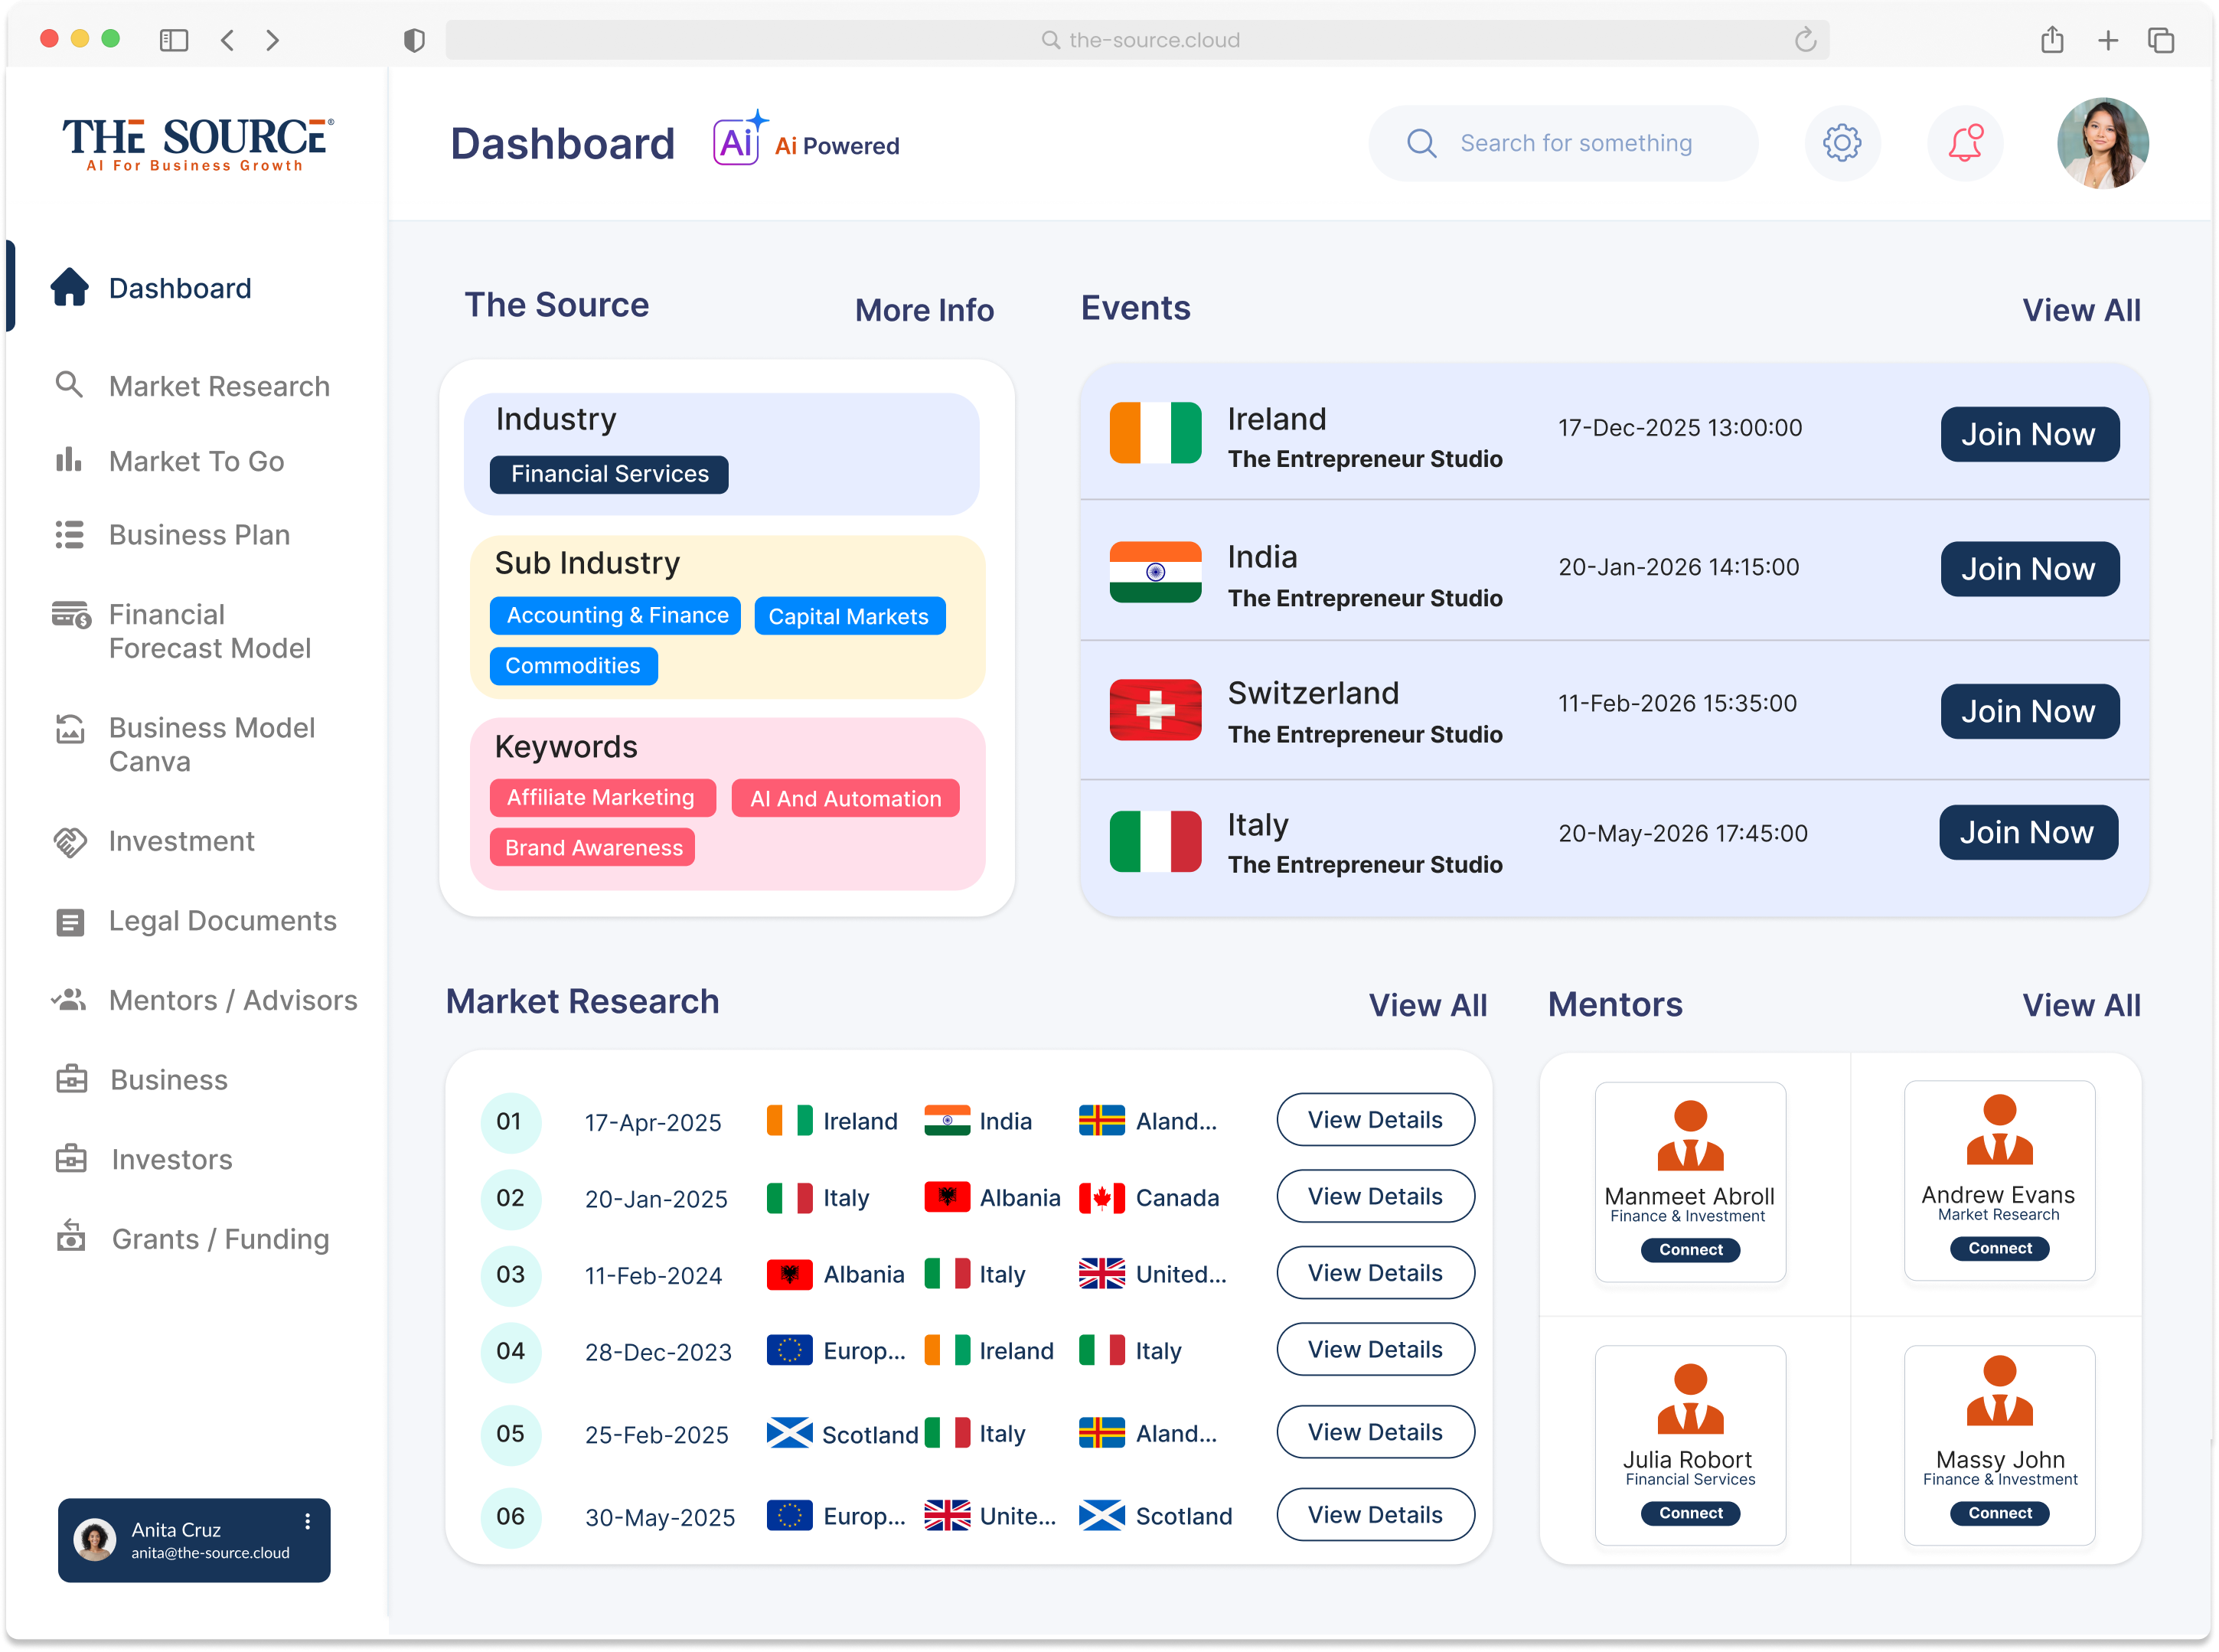Screen dimensions: 2219x1652
Task: Open Anita Cruz three-dot menu
Action: pos(307,1521)
